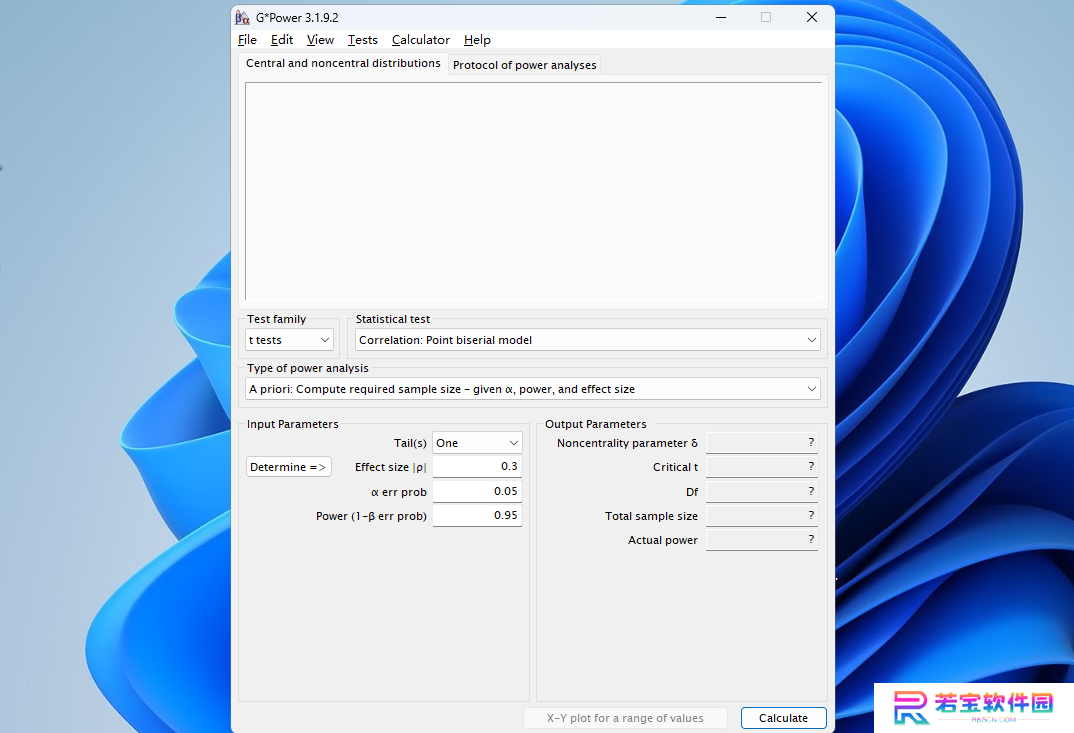Click the Power (1-β err prob) field

(x=477, y=515)
